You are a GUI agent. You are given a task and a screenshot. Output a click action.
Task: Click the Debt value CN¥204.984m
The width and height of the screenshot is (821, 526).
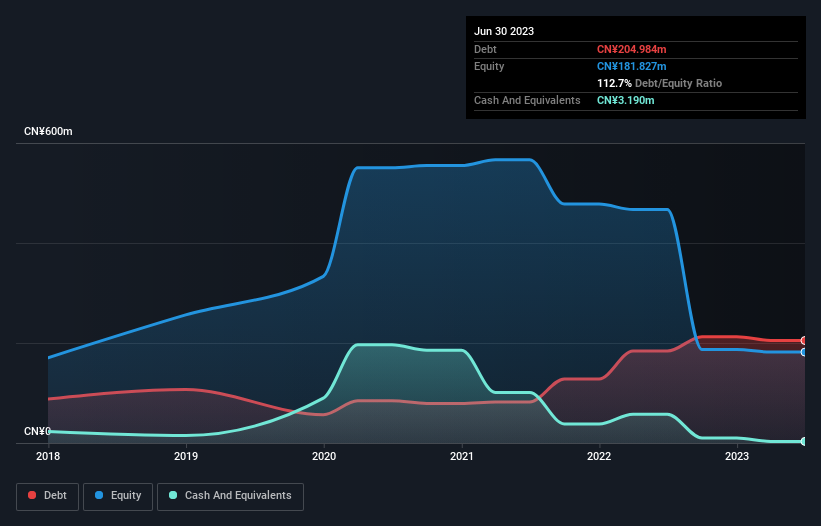pyautogui.click(x=631, y=49)
